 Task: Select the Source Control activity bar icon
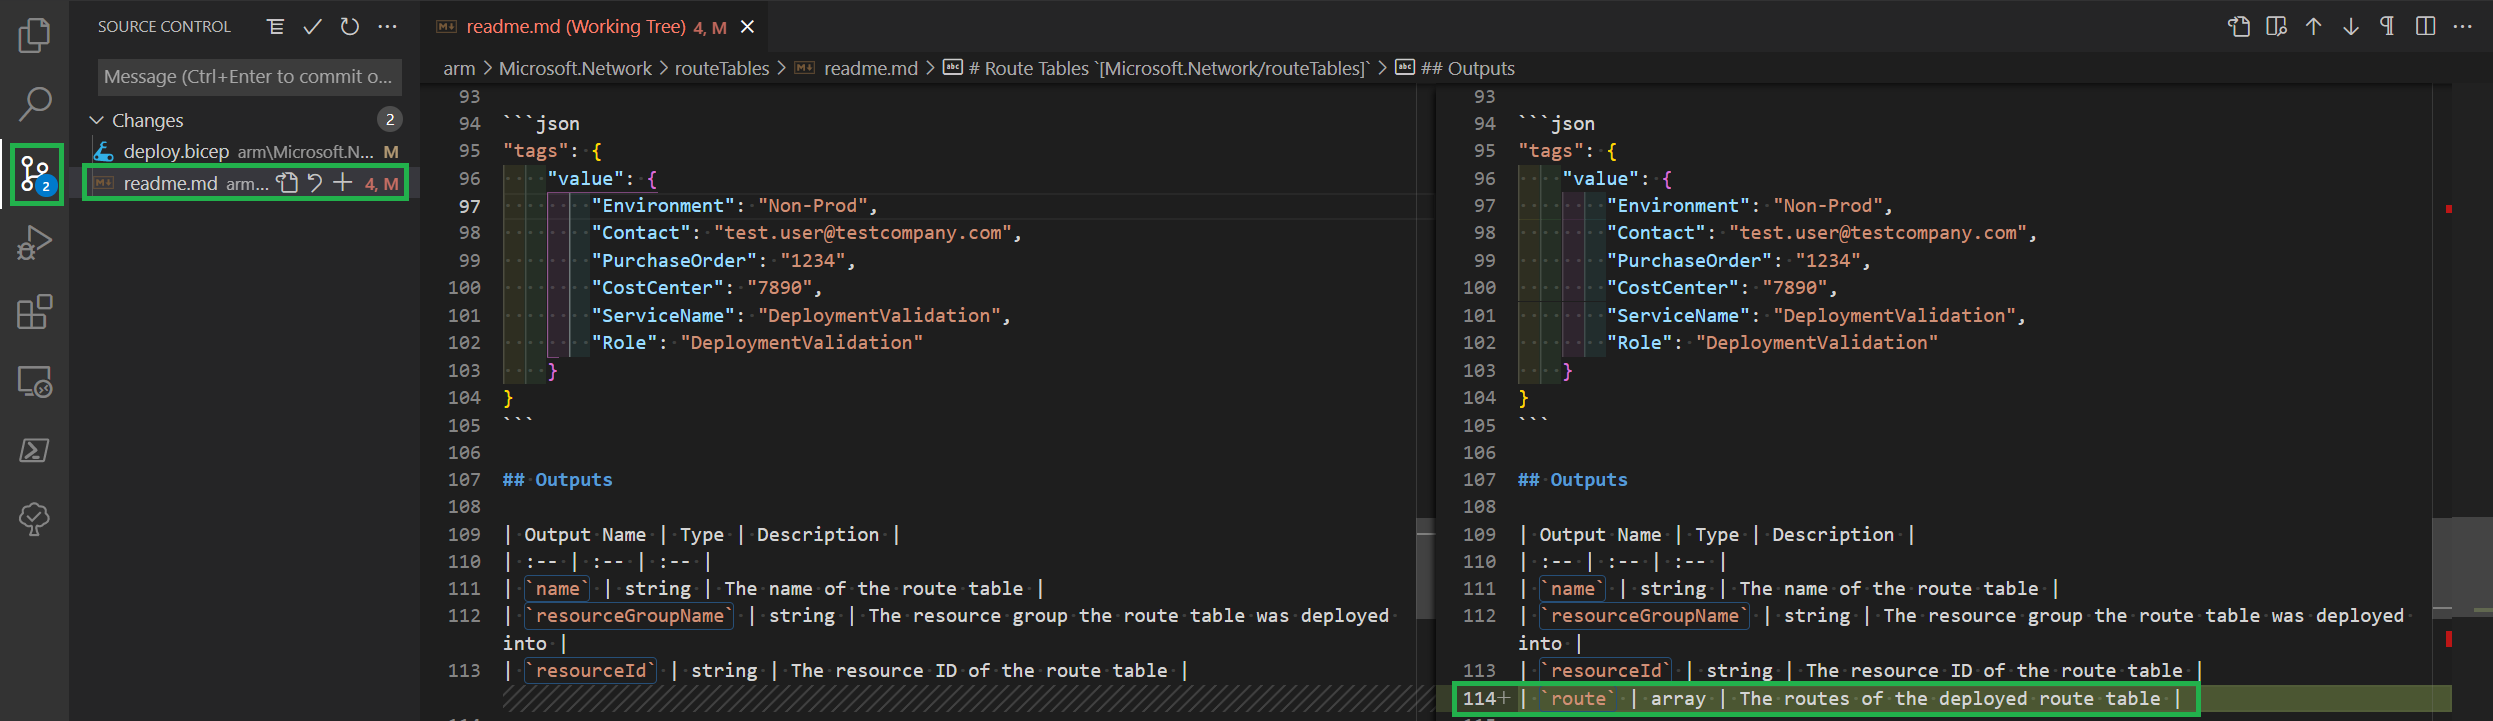click(x=36, y=175)
